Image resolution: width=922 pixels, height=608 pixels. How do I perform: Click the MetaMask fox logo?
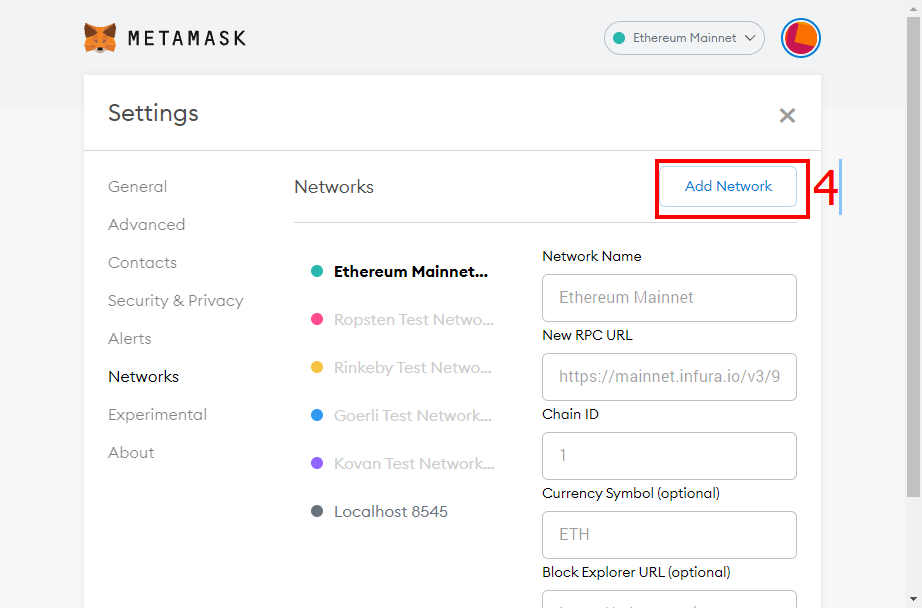point(100,38)
